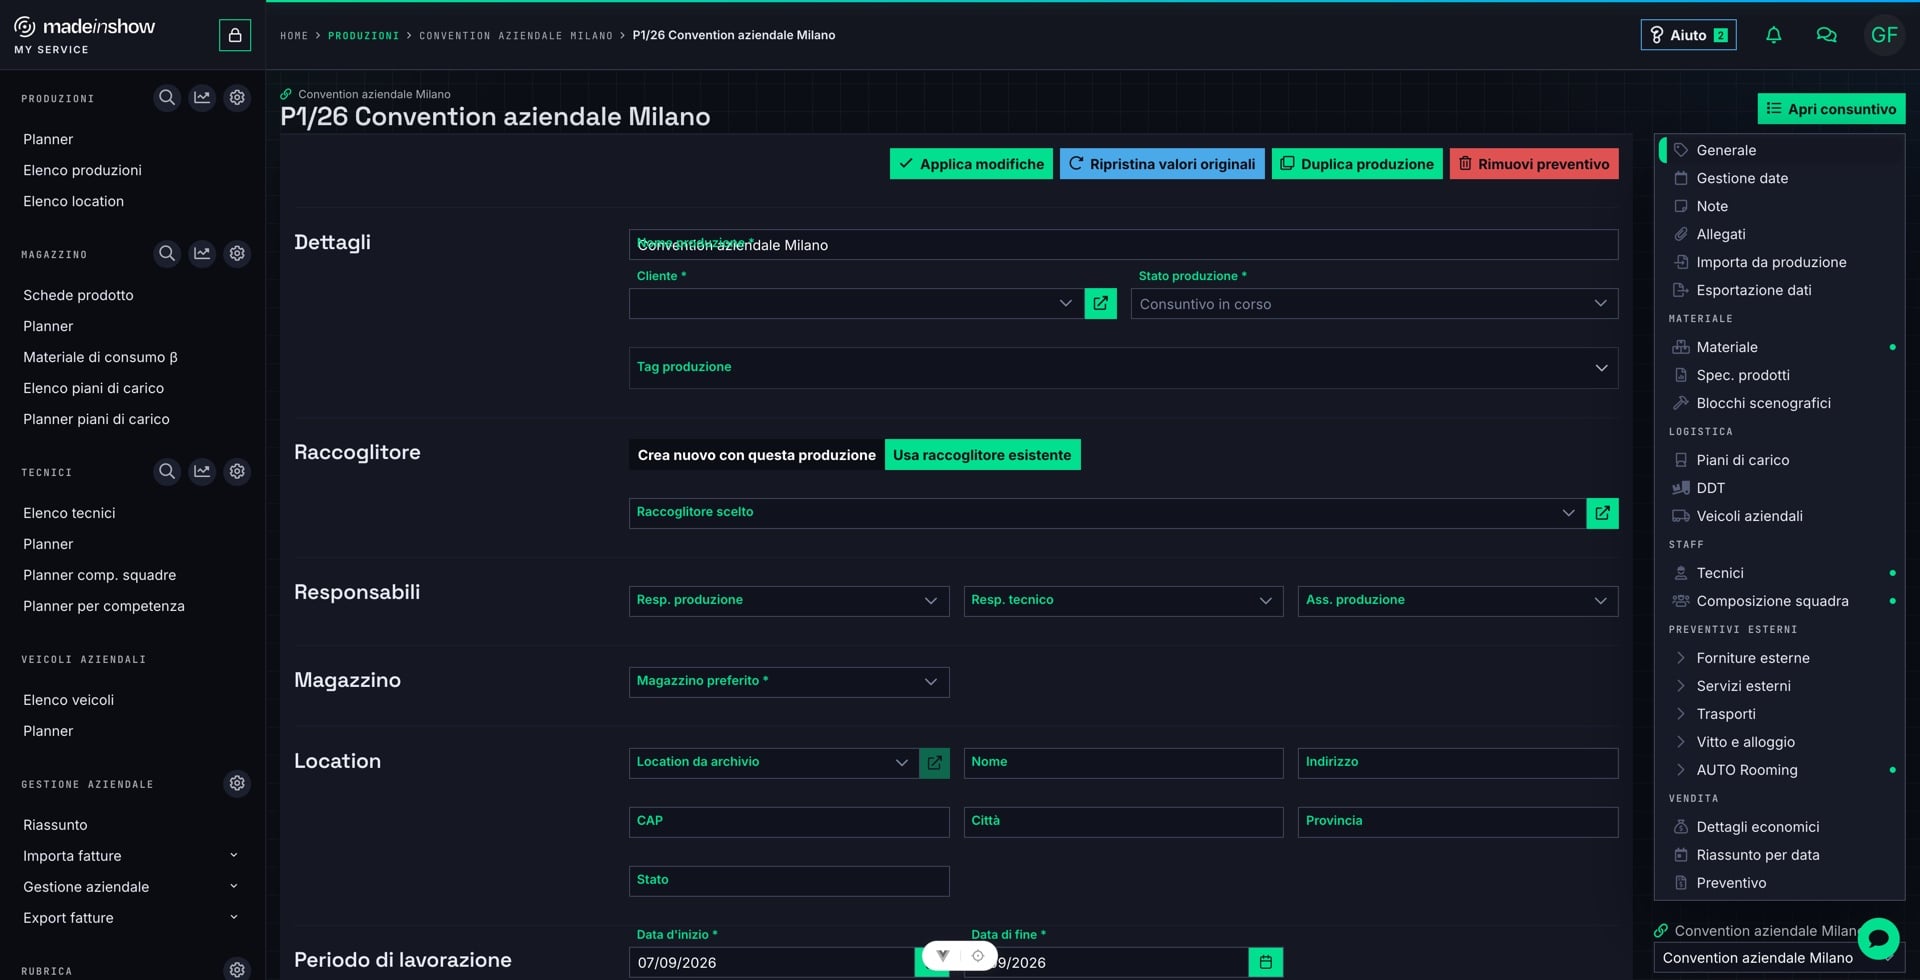Open calendar picker for Data di fine
Viewport: 1920px width, 980px height.
[x=1265, y=962]
